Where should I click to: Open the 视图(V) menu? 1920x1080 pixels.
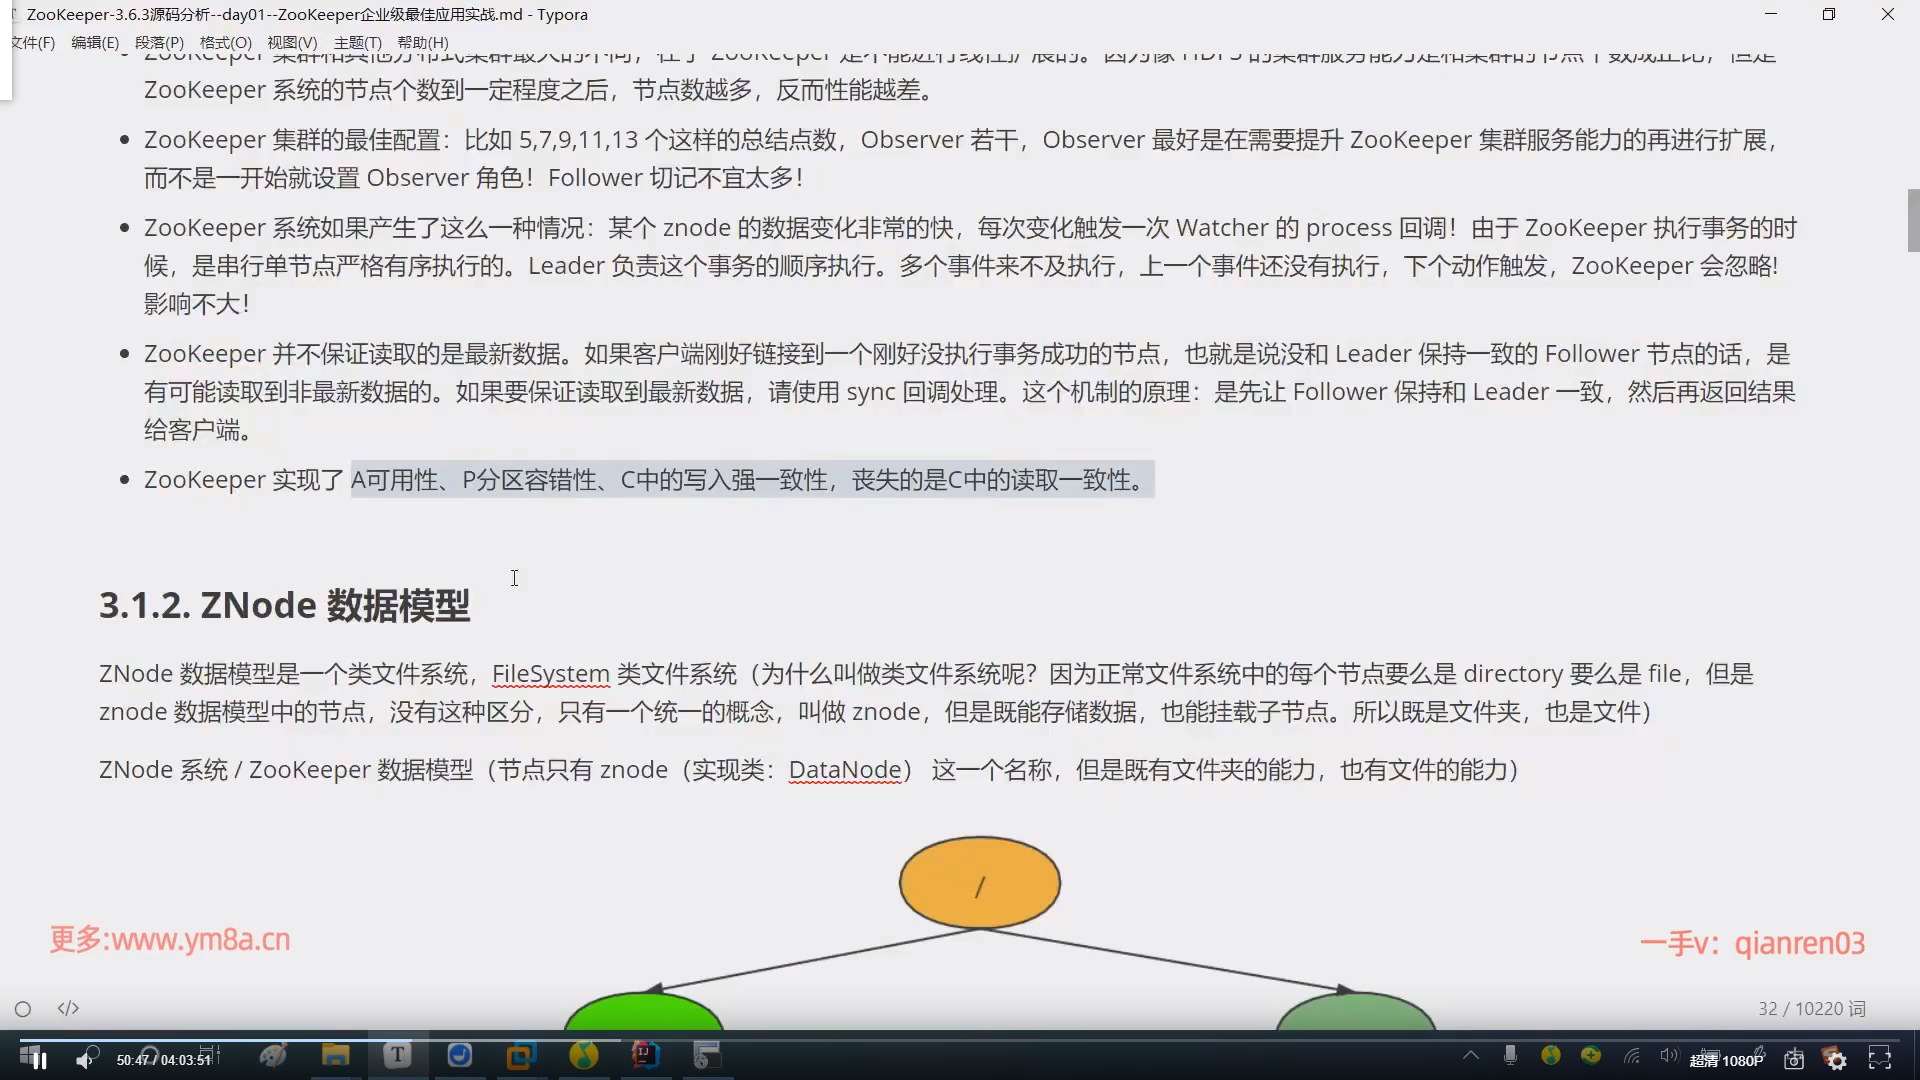pyautogui.click(x=292, y=42)
